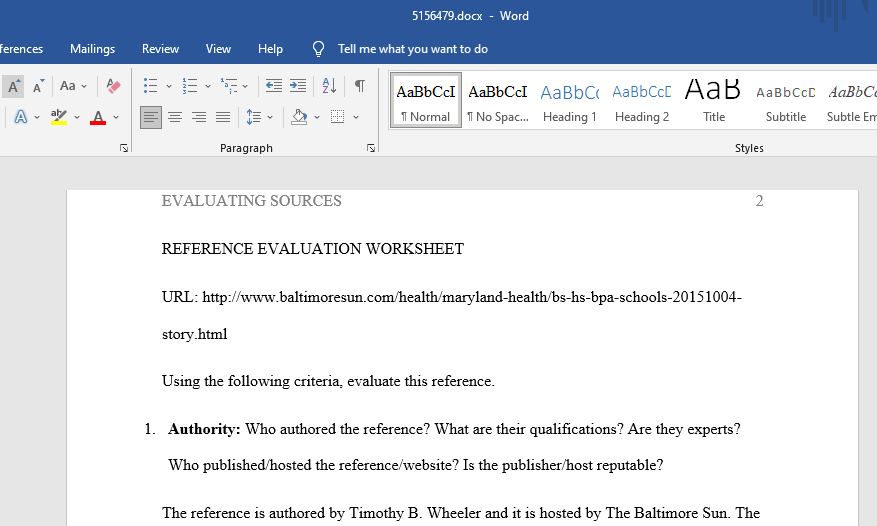Click the Bullets list icon
The height and width of the screenshot is (526, 877).
click(x=150, y=86)
